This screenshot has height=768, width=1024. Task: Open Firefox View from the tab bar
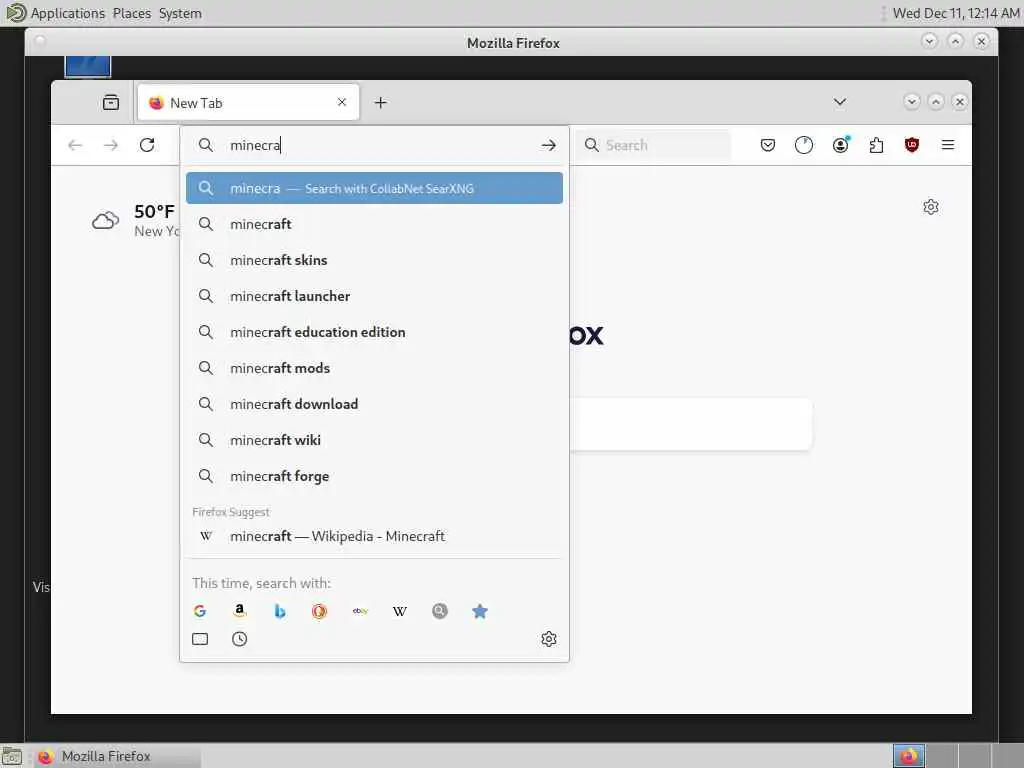[111, 103]
